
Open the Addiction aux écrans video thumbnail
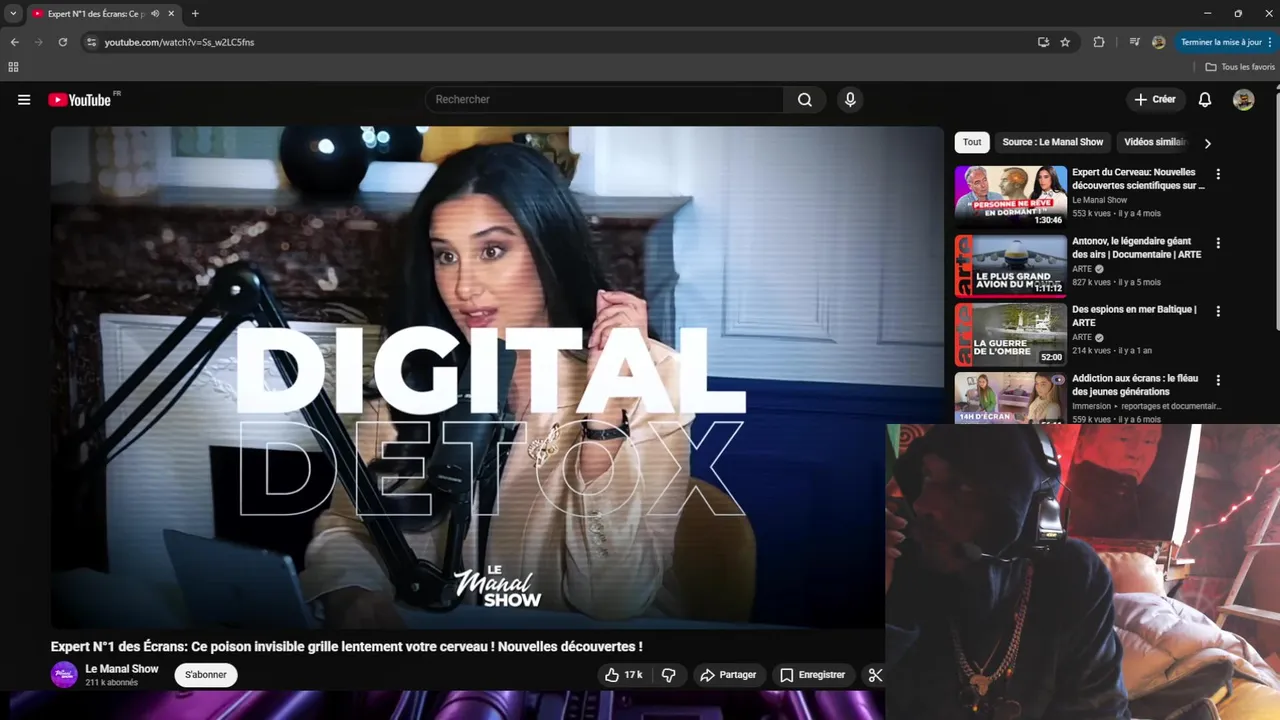(x=1010, y=398)
